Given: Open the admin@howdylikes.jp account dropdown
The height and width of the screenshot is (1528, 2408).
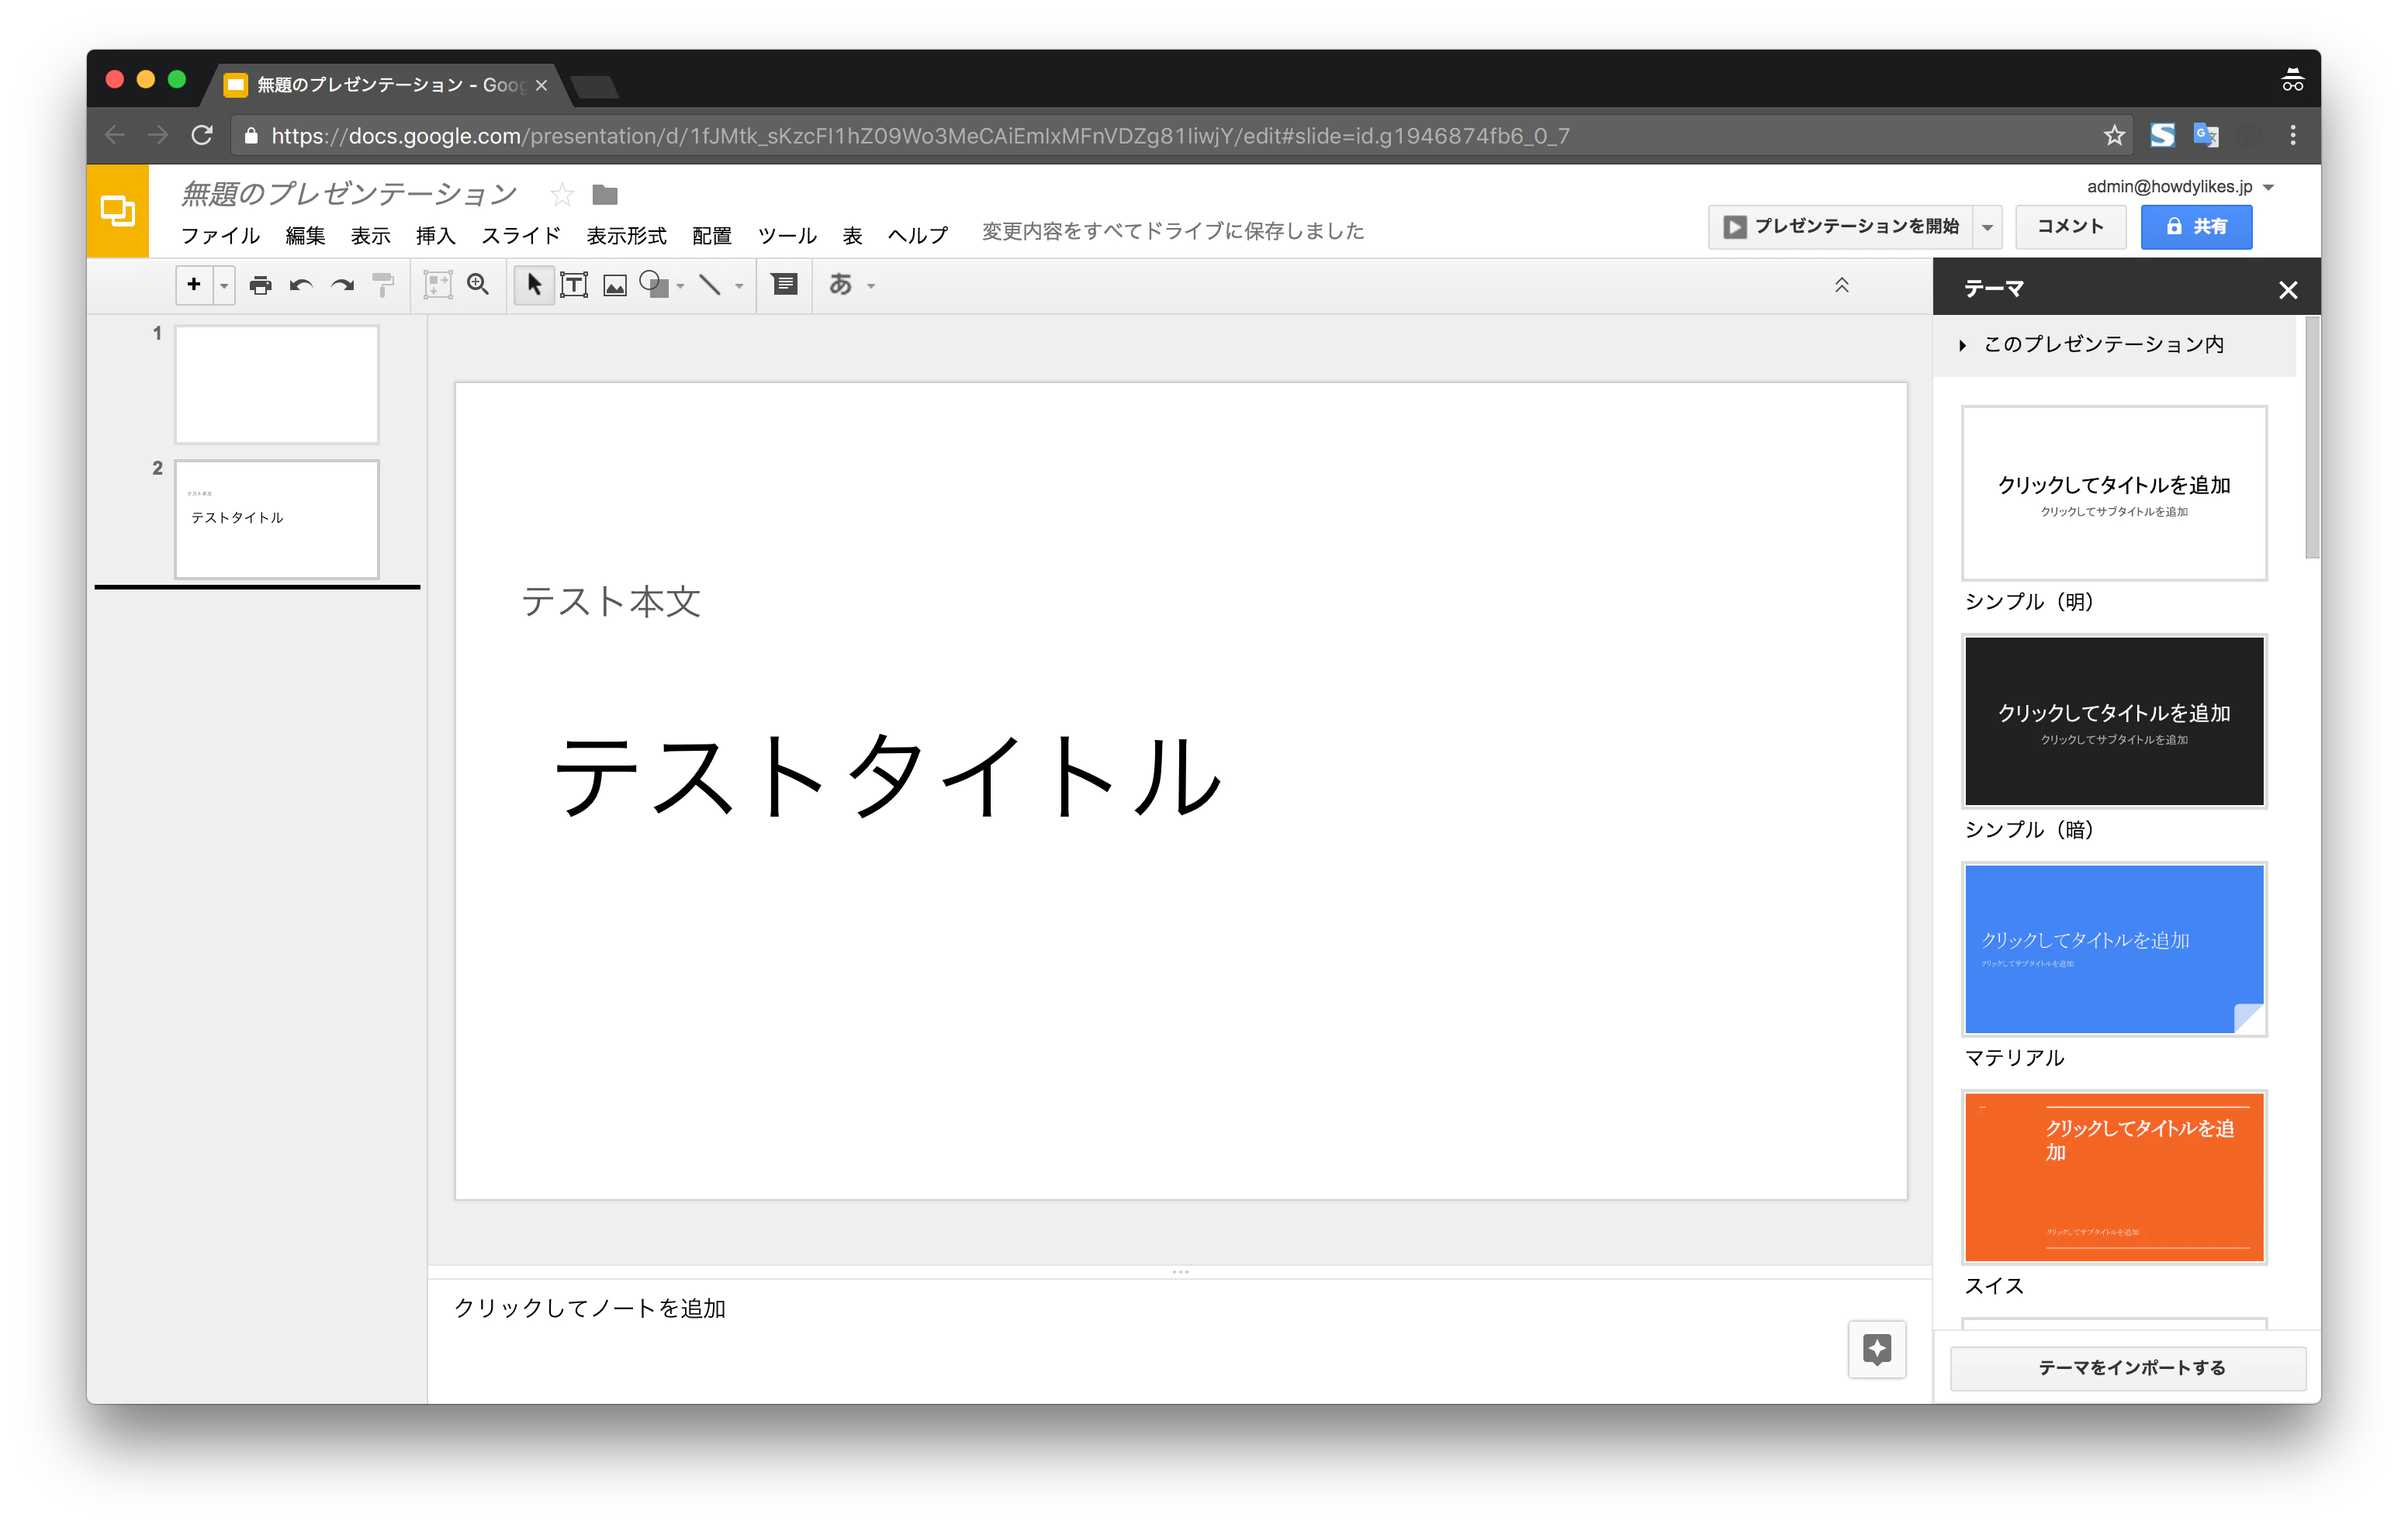Looking at the screenshot, I should point(2180,187).
